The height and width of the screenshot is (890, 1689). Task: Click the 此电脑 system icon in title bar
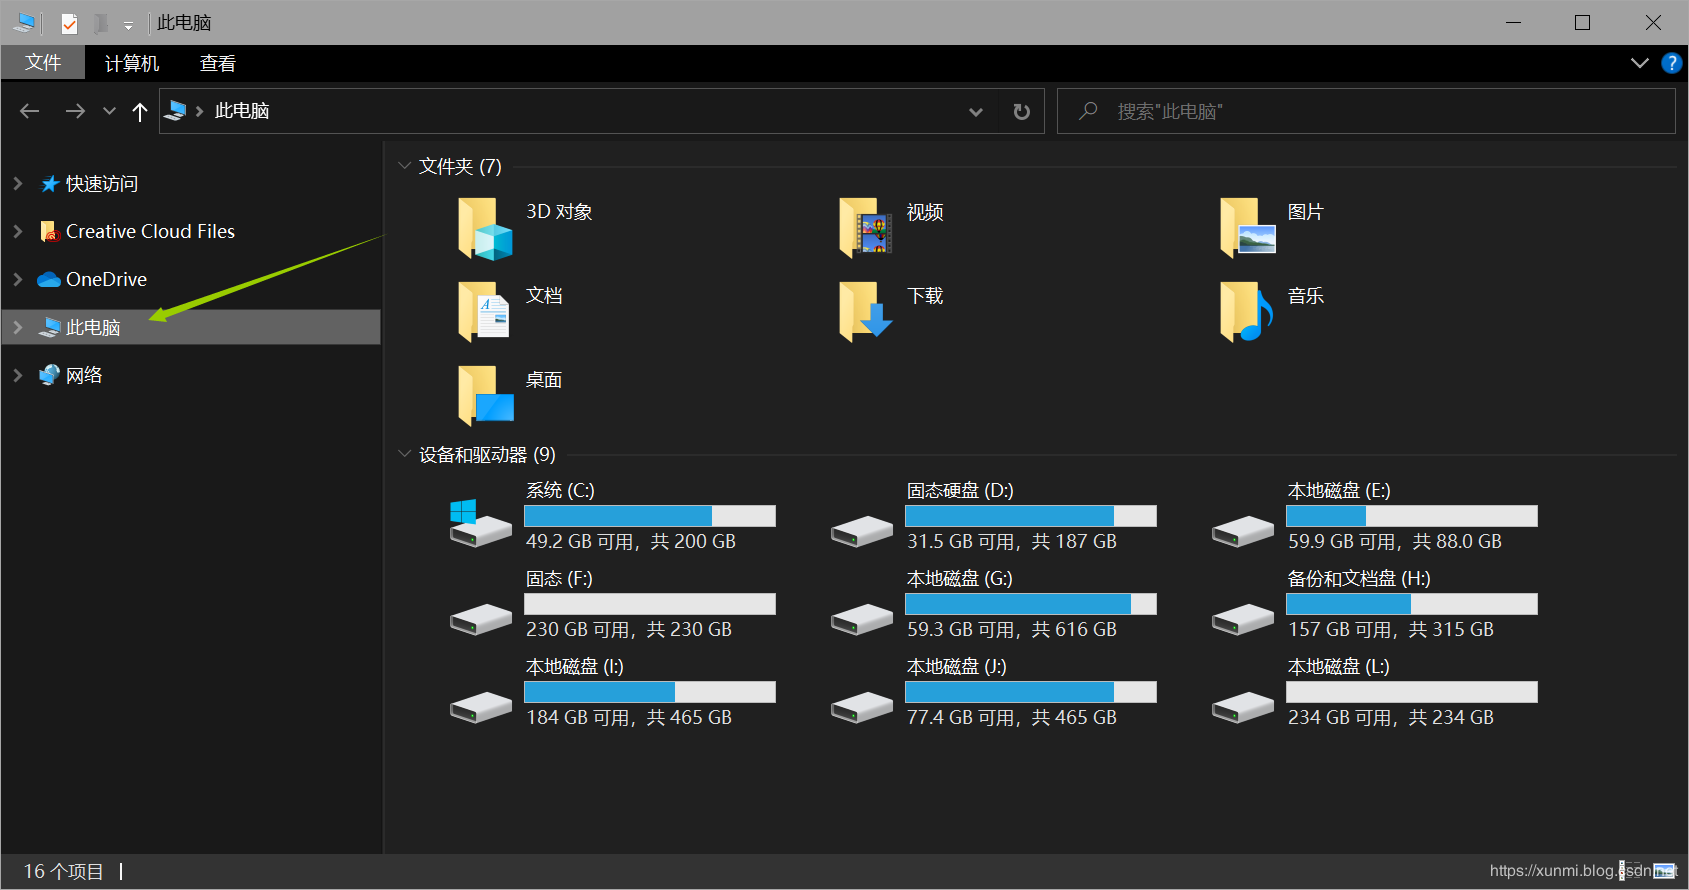pyautogui.click(x=25, y=22)
